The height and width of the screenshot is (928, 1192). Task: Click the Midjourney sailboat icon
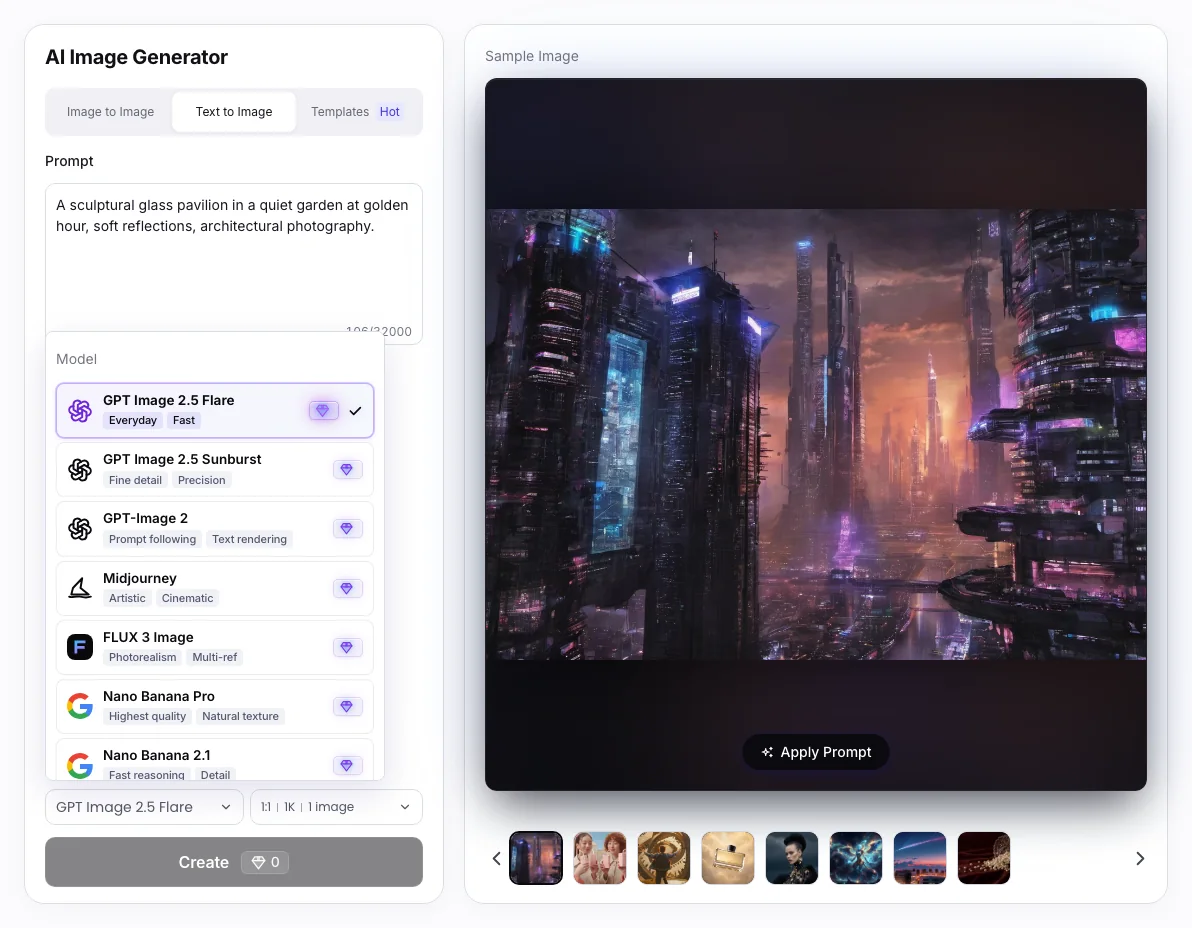pos(80,588)
